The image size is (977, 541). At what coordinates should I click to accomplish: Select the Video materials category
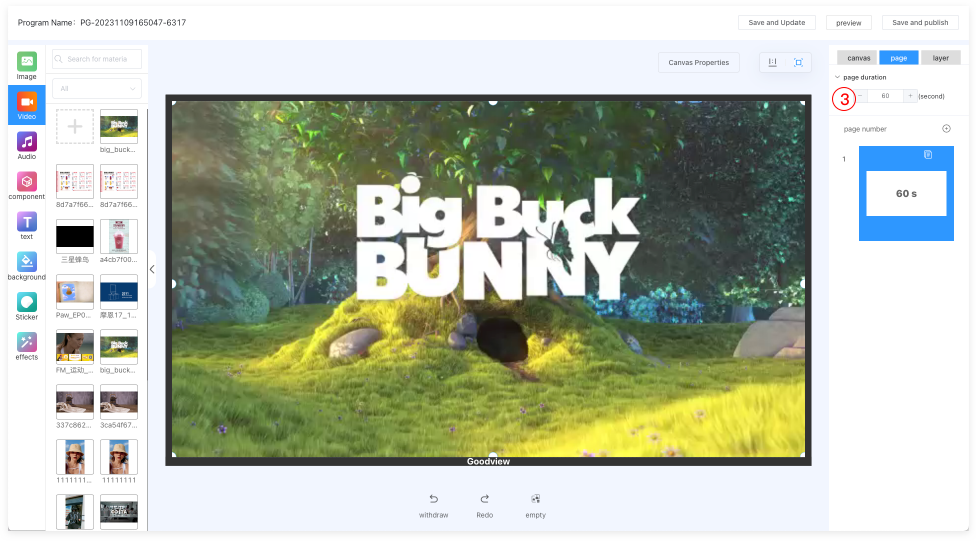tap(26, 105)
